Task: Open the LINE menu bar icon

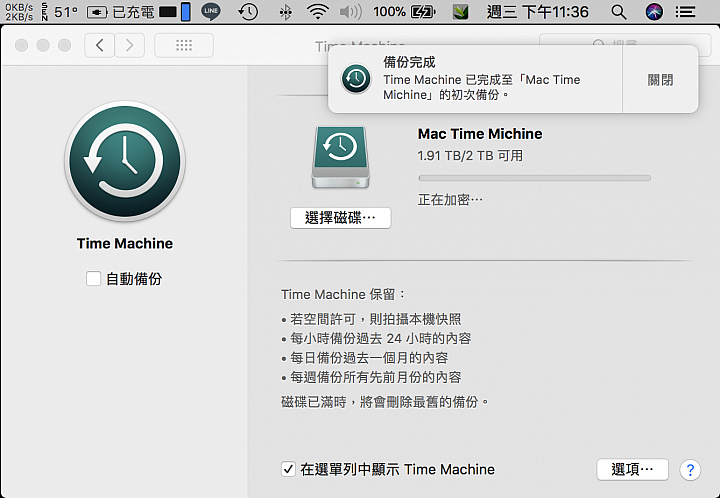Action: [211, 11]
